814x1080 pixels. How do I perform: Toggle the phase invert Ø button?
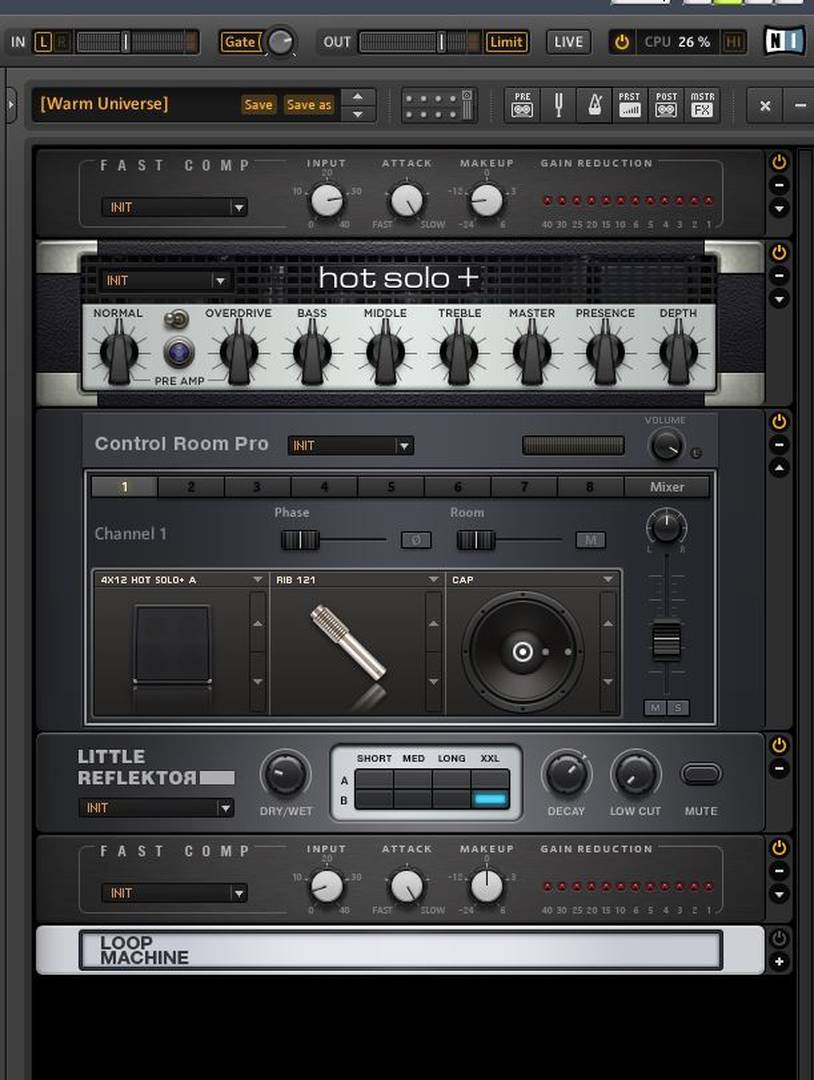click(416, 540)
